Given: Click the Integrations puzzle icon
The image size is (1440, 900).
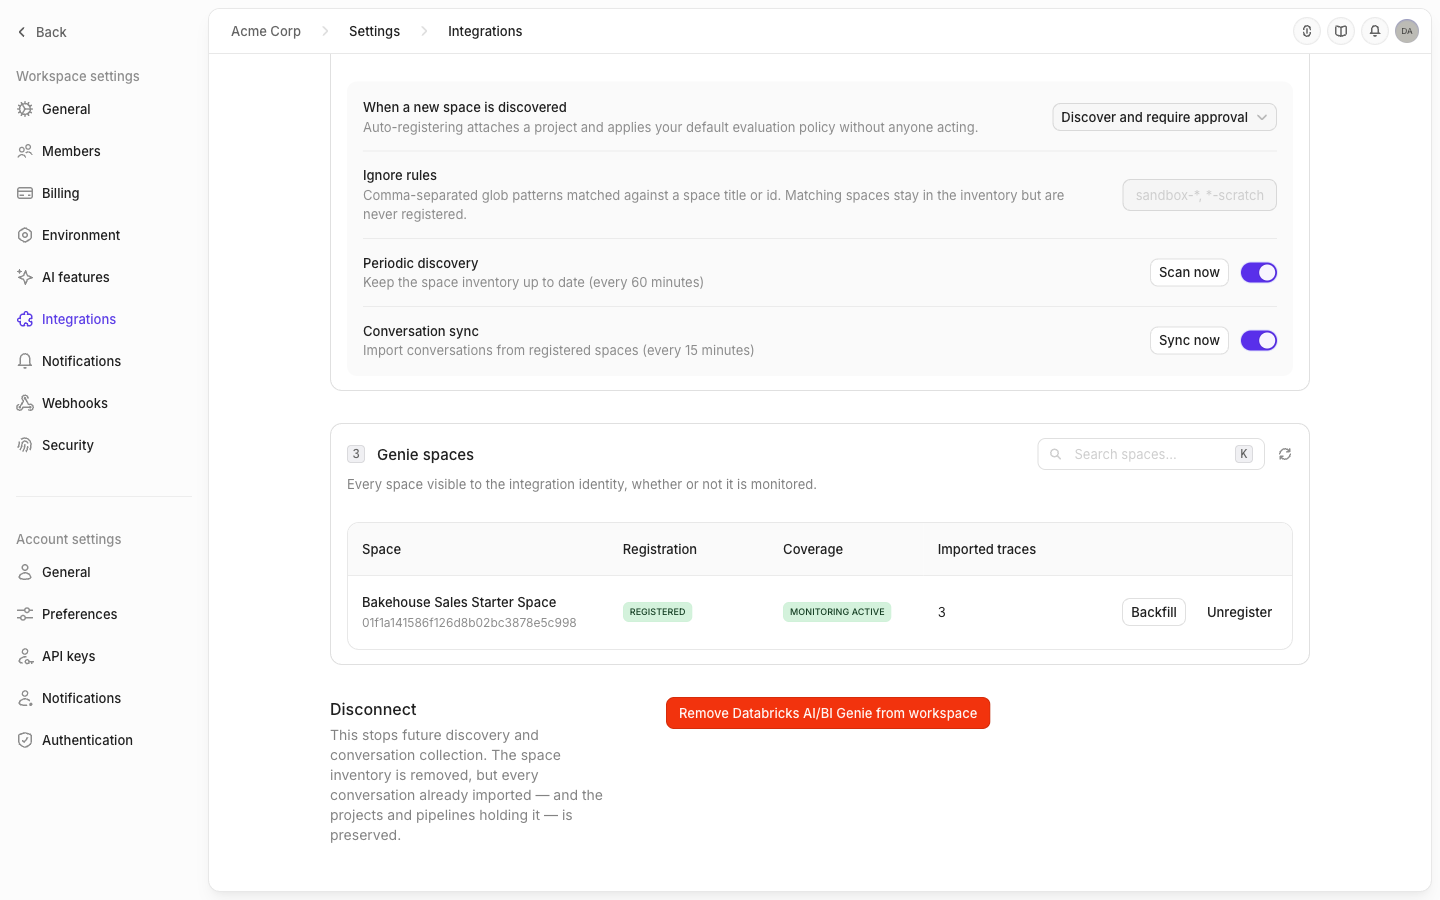Looking at the screenshot, I should 25,319.
